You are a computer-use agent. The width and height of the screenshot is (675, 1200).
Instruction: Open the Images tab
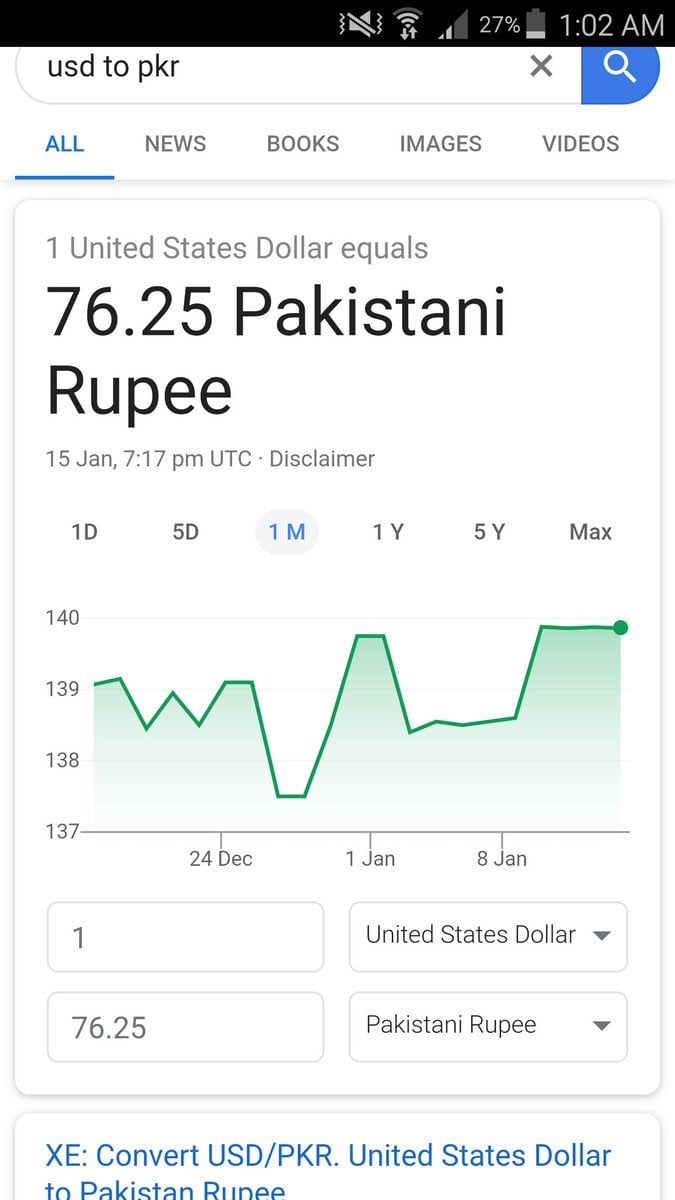(x=440, y=144)
